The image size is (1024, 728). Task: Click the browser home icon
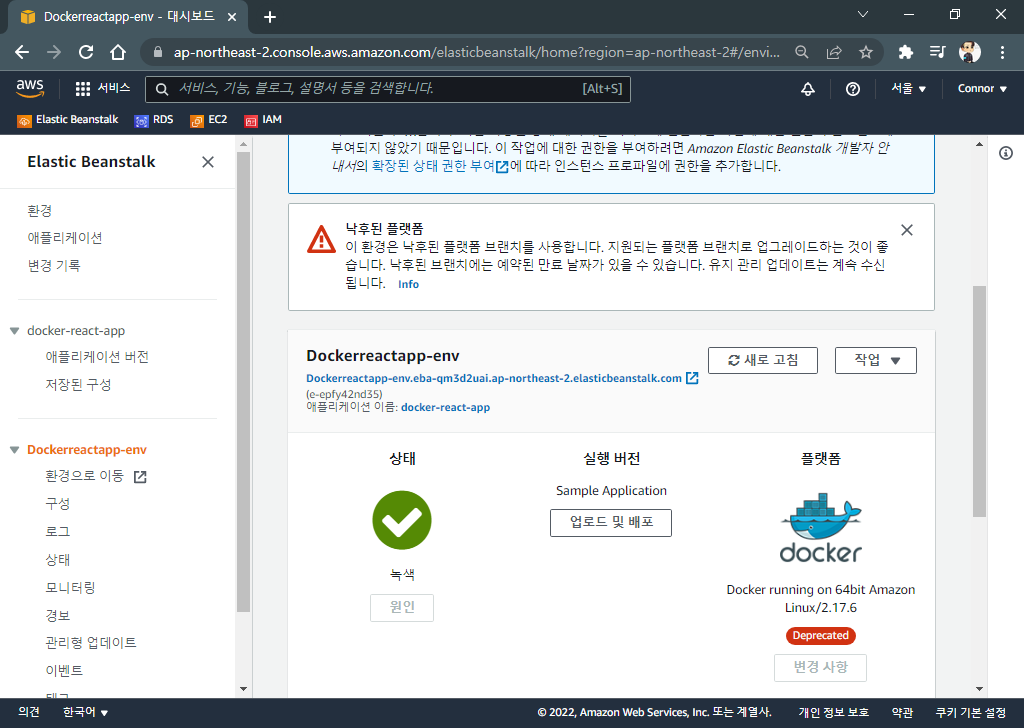click(x=118, y=52)
